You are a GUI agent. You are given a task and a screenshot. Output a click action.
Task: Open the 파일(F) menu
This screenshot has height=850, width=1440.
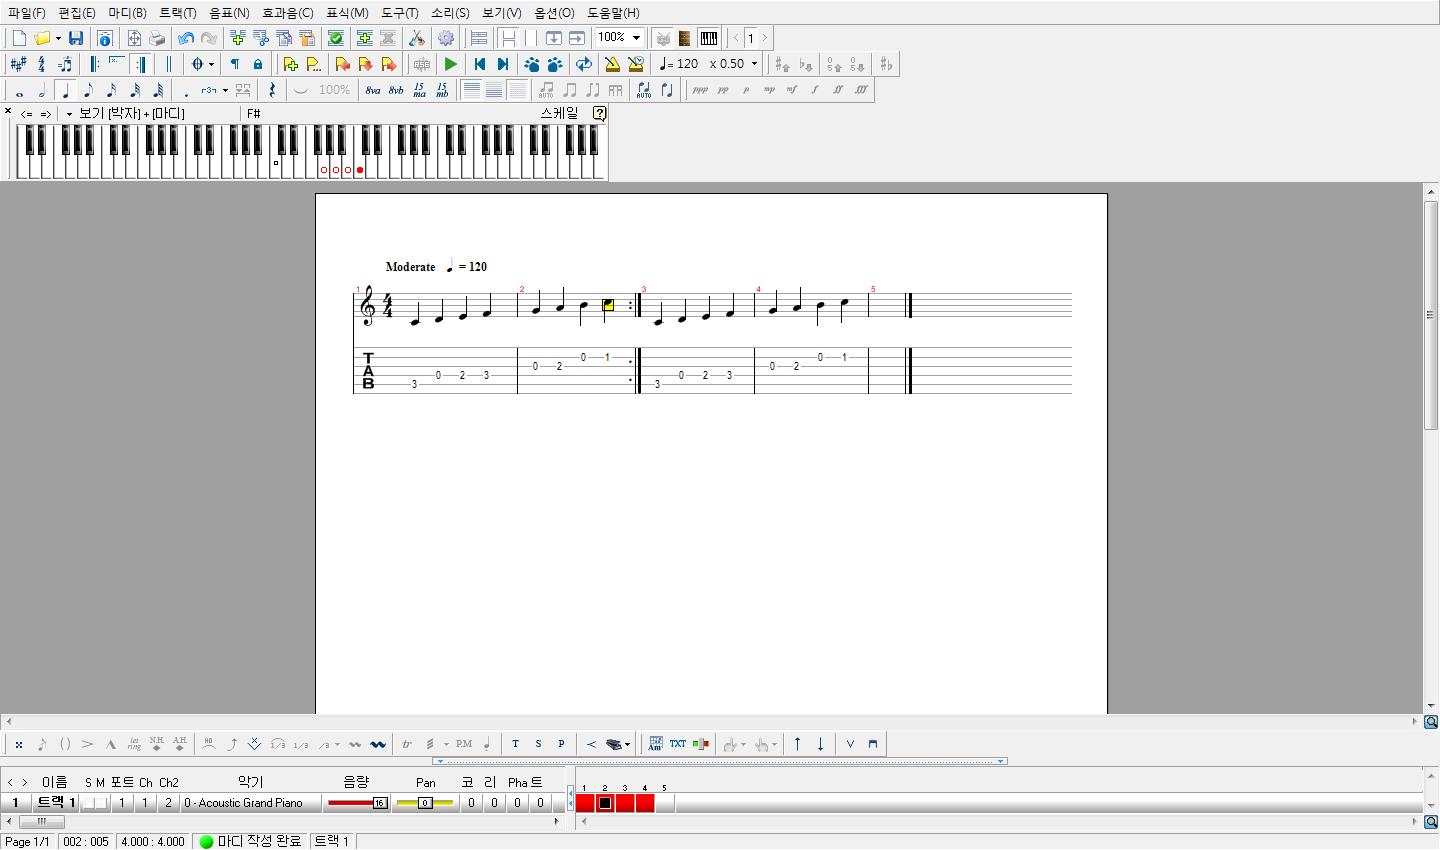26,13
